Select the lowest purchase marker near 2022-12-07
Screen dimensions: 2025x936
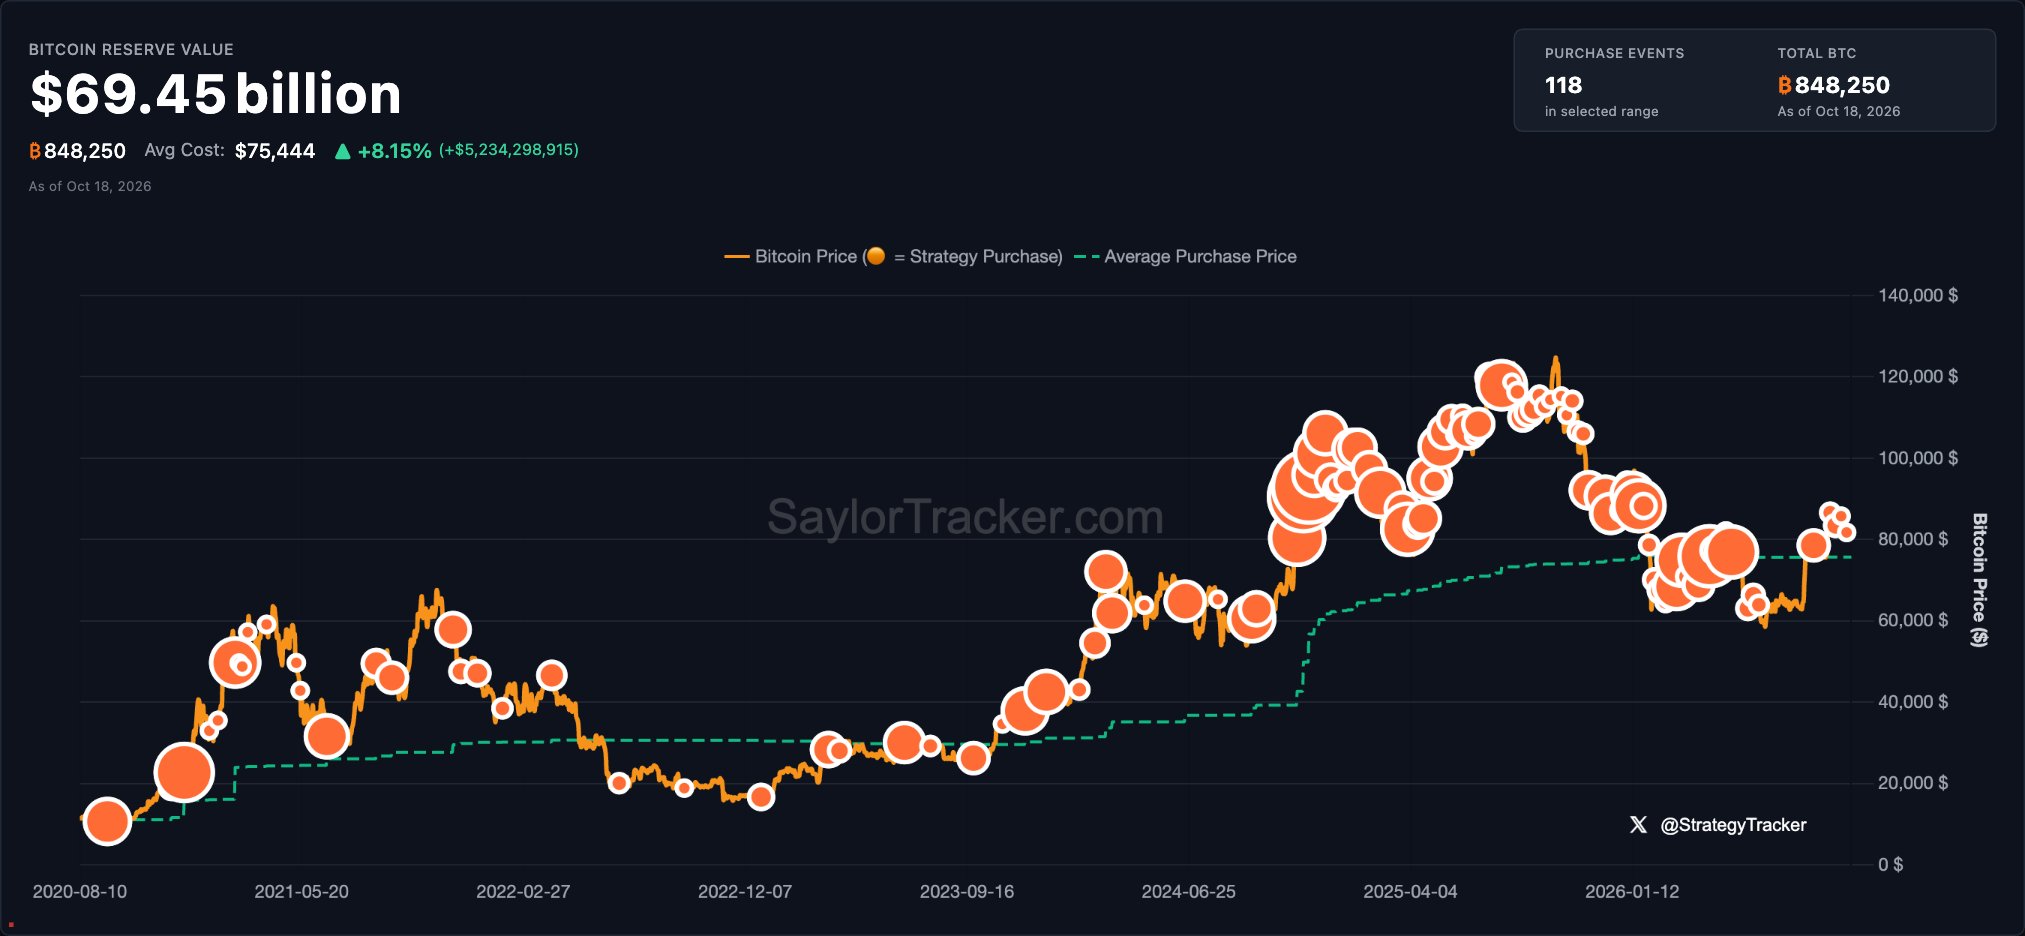click(x=761, y=797)
